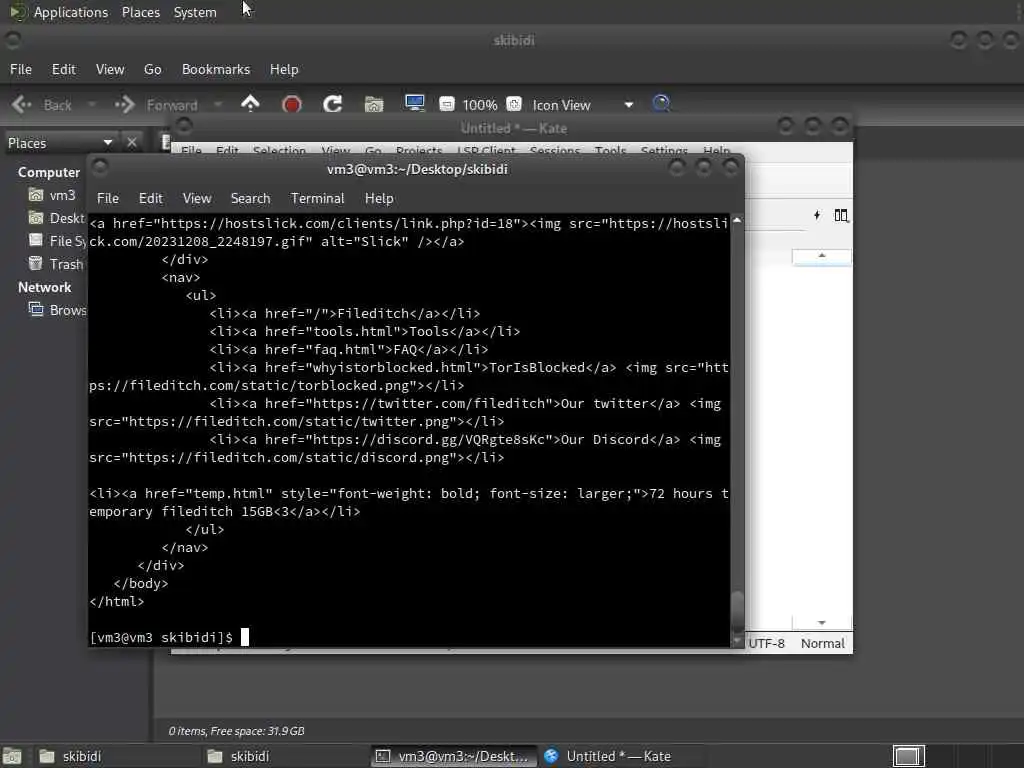Screen dimensions: 1024x768
Task: Reload the current folder view
Action: click(x=332, y=104)
